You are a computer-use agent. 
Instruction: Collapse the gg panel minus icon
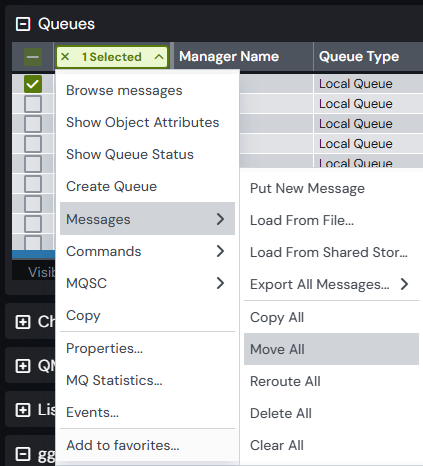(x=23, y=454)
